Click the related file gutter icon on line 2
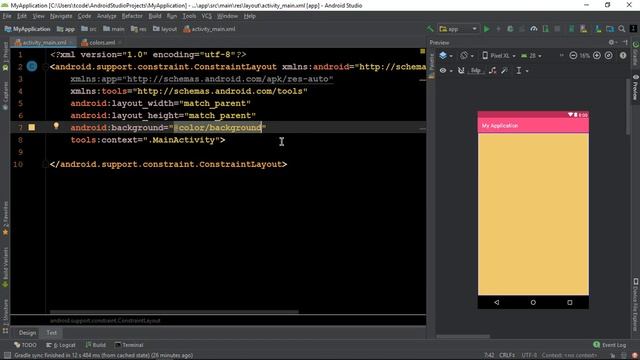Viewport: 640px width, 360px height. (x=32, y=67)
